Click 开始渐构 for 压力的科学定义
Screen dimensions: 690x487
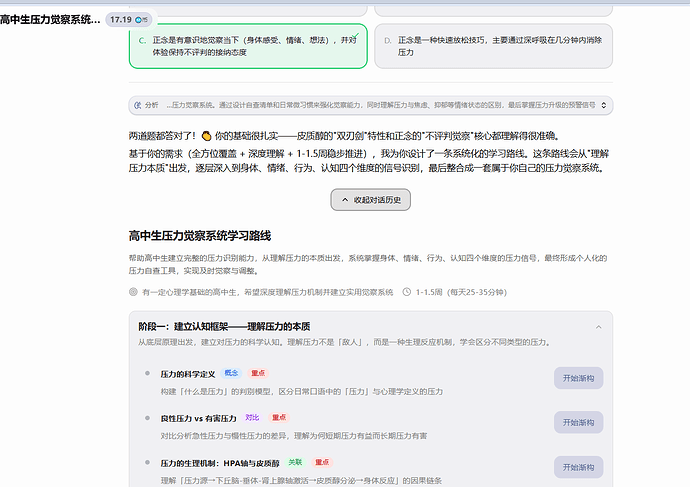[x=578, y=378]
